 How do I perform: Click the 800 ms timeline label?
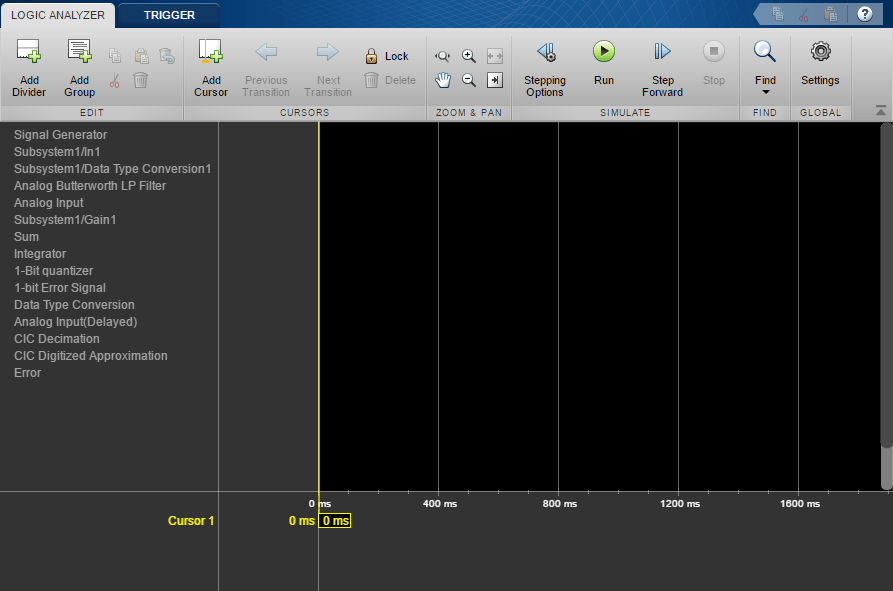[x=559, y=504]
